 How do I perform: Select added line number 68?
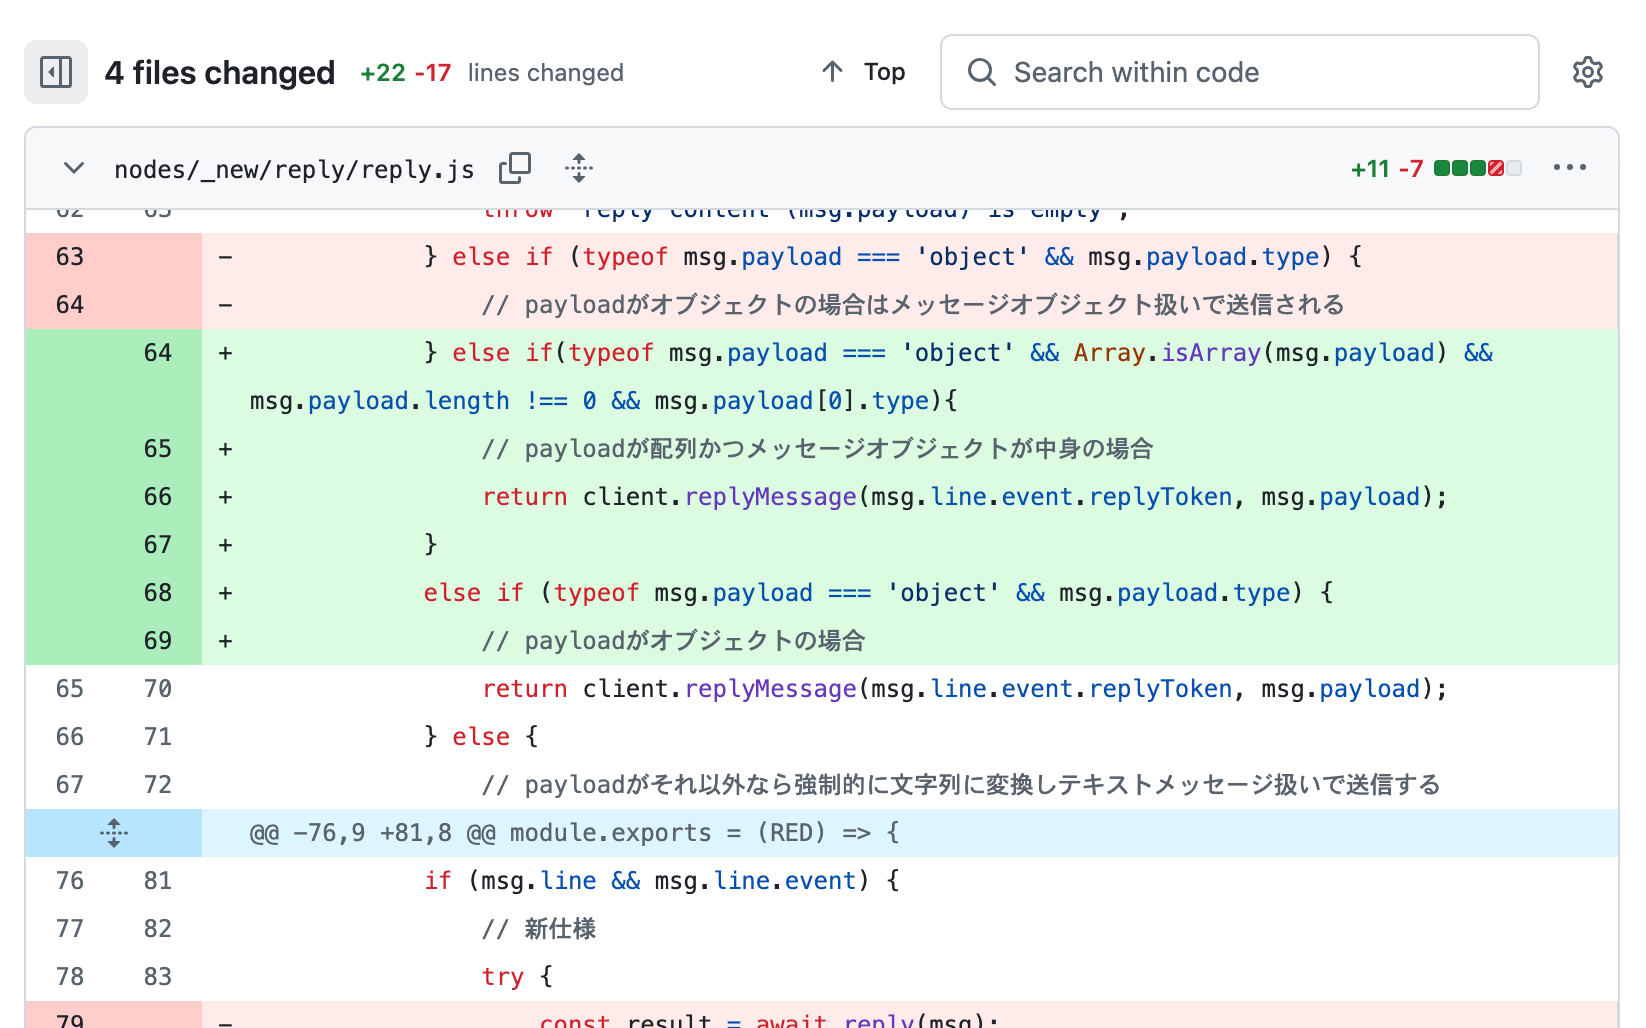(158, 593)
